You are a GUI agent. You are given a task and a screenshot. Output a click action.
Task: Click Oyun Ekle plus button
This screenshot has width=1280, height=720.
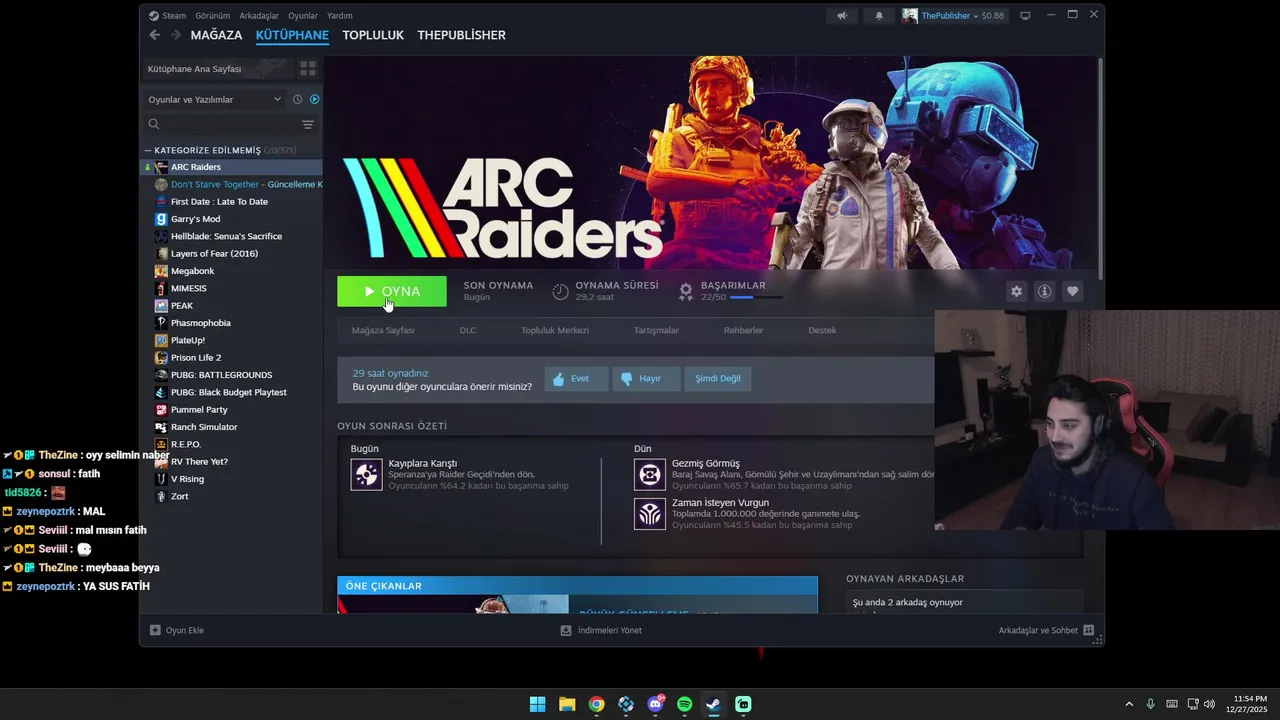[x=177, y=631]
